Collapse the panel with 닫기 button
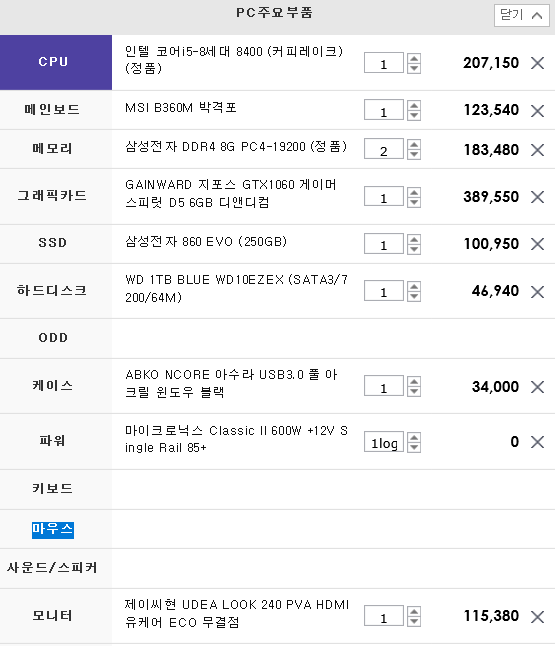Viewport: 555px width, 646px height. [522, 16]
